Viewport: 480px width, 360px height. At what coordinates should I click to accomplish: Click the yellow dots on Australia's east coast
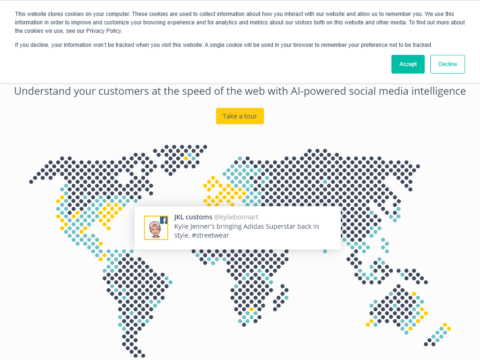coord(420,311)
